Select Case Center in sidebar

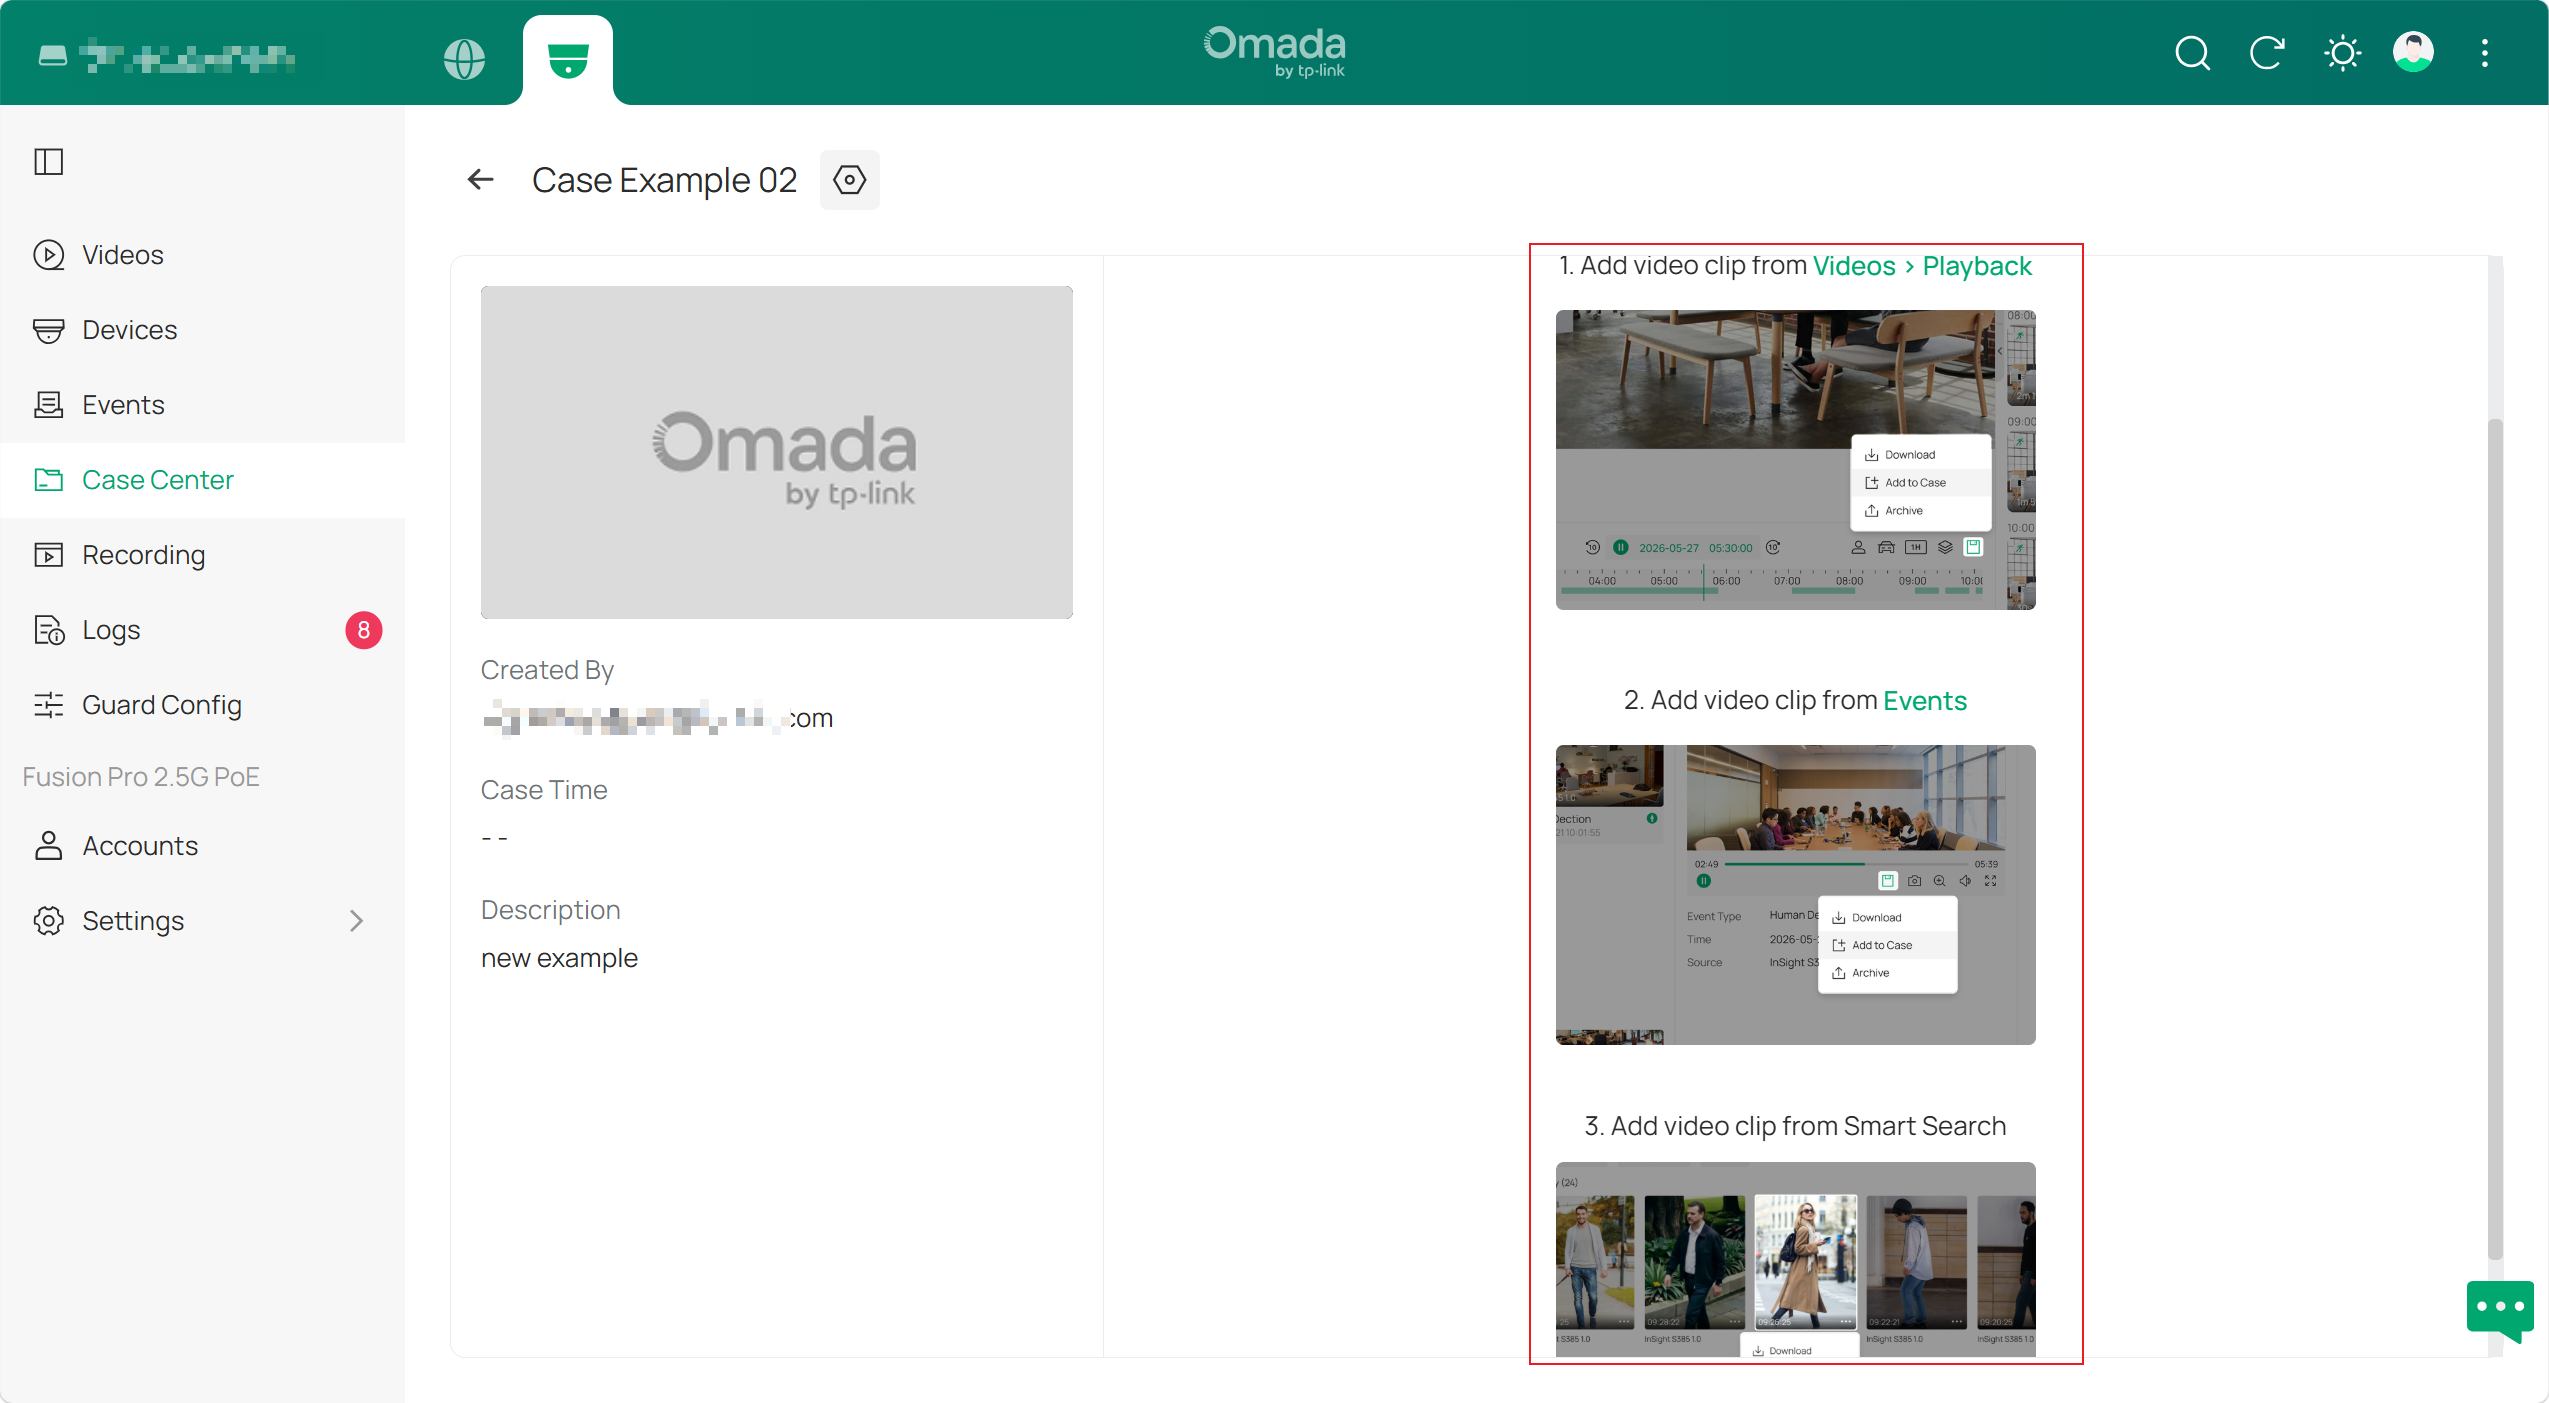tap(202, 480)
